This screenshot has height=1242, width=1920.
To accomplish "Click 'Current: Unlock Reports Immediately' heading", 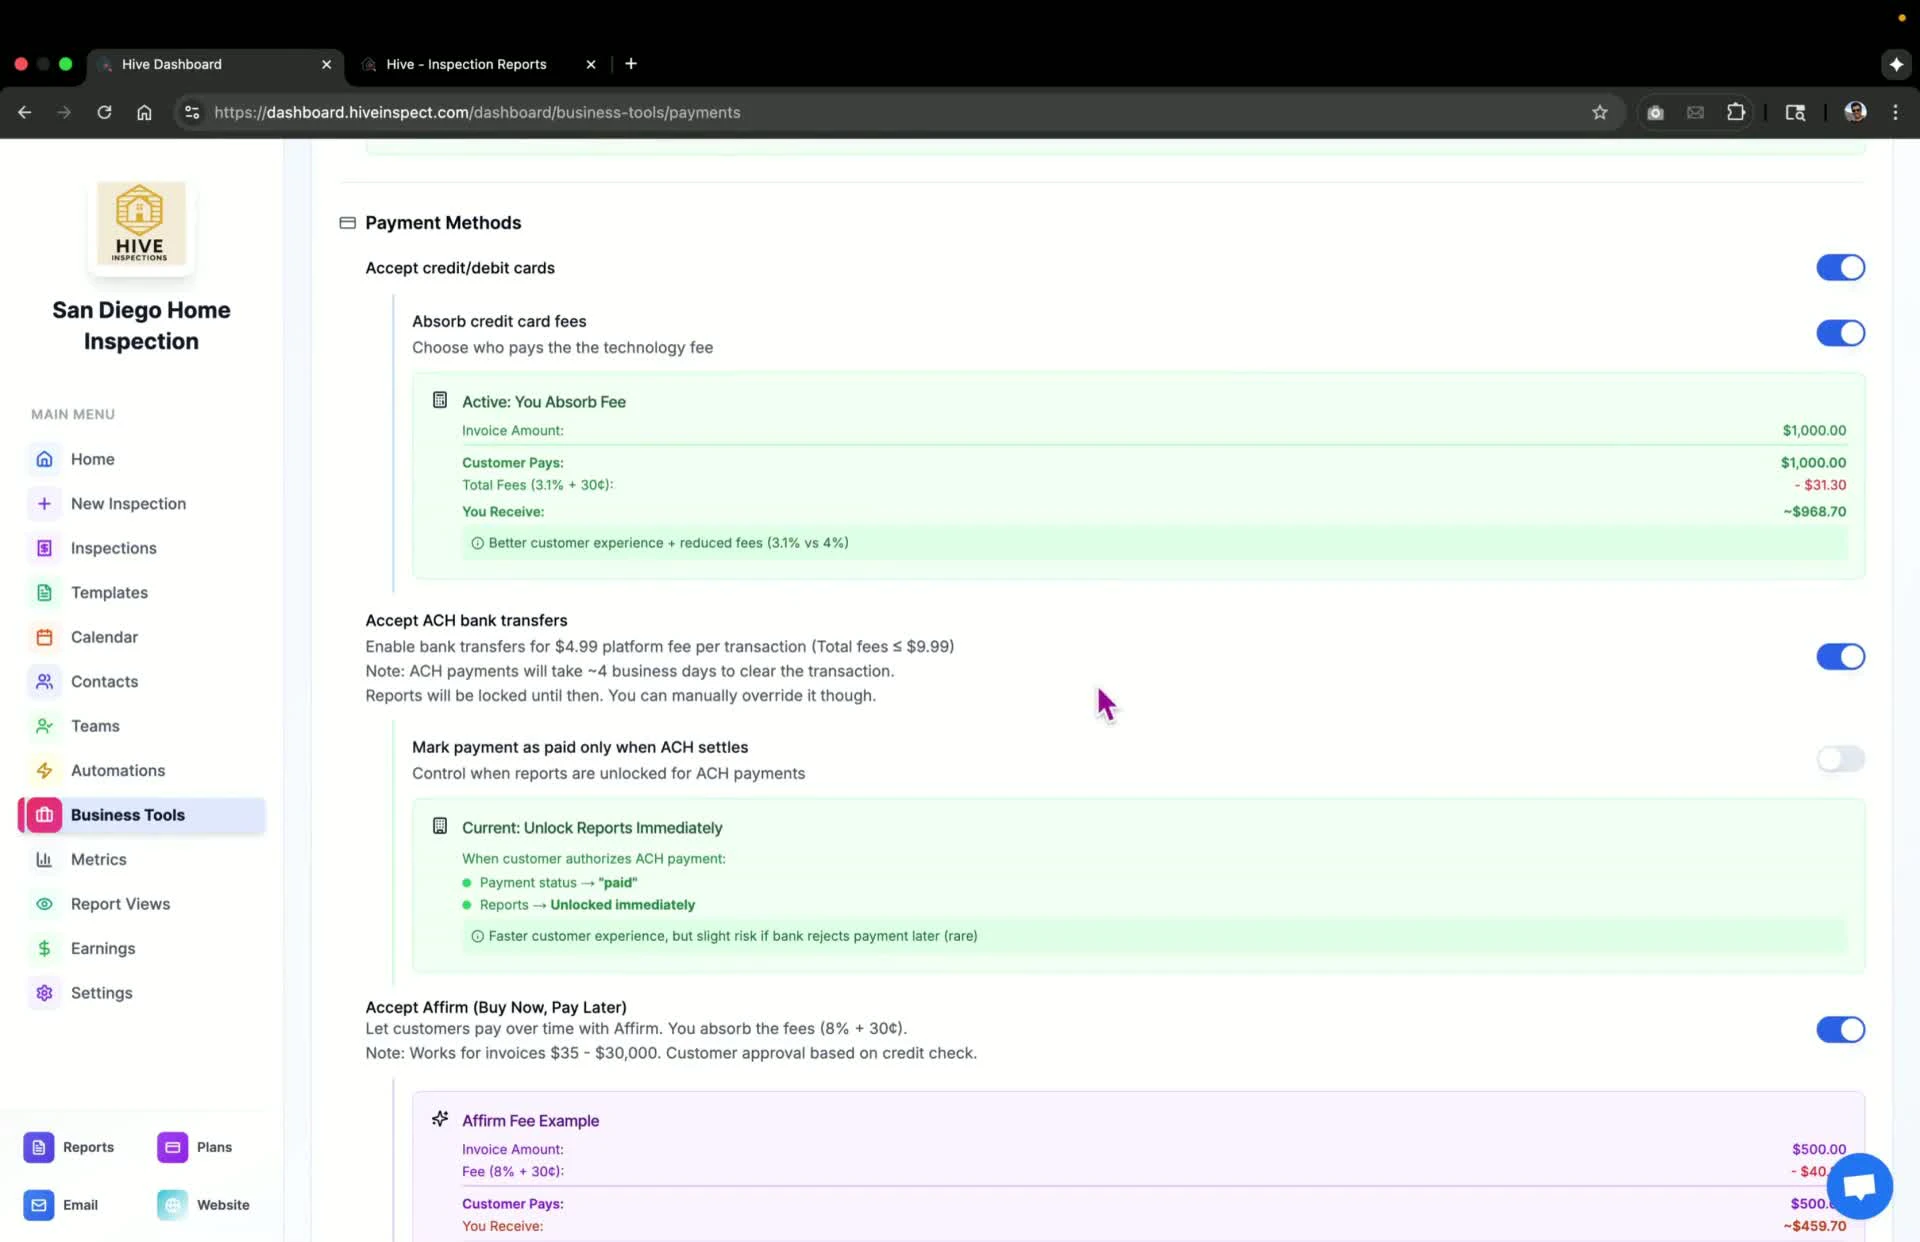I will pyautogui.click(x=592, y=828).
